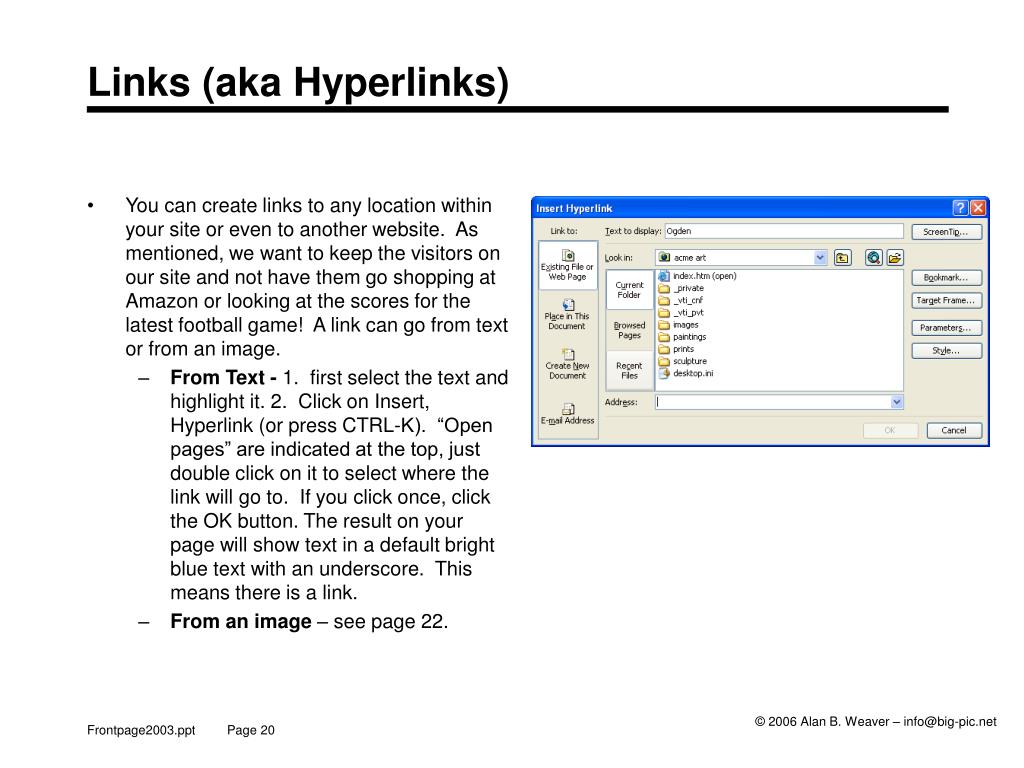
Task: Switch to the Recent Files tab
Action: pyautogui.click(x=630, y=371)
